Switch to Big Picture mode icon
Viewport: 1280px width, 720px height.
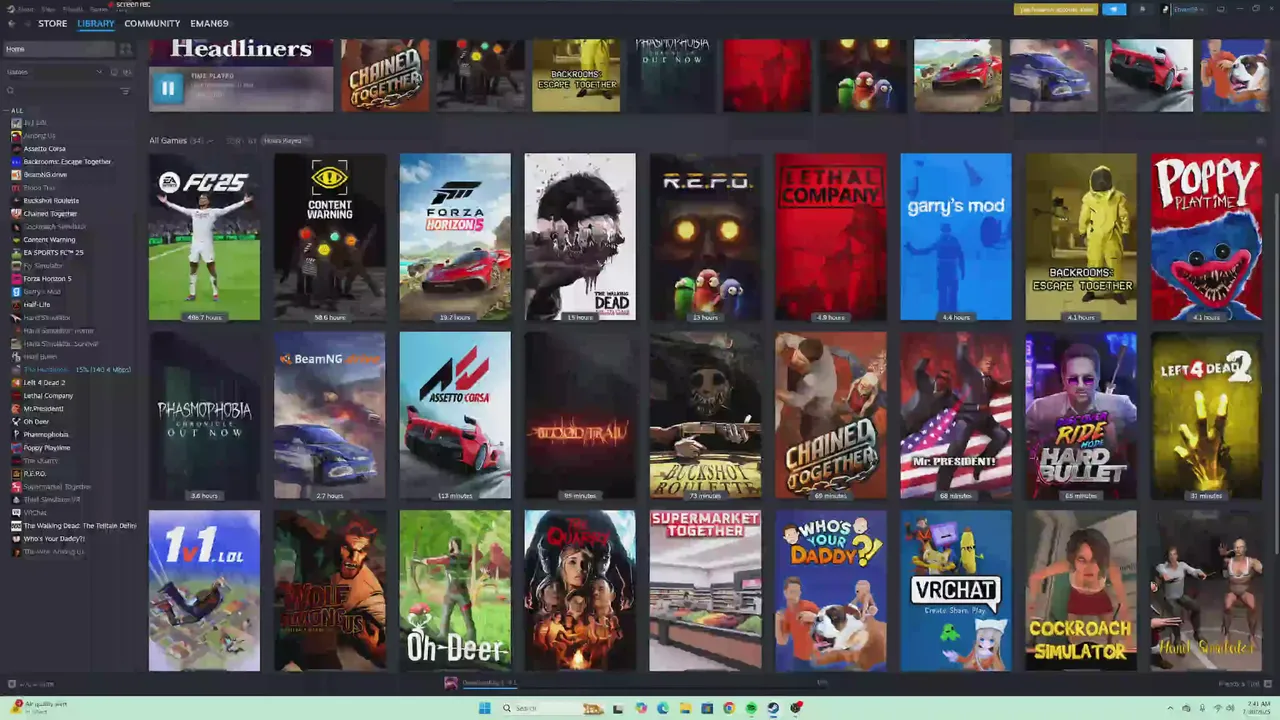pos(1220,9)
